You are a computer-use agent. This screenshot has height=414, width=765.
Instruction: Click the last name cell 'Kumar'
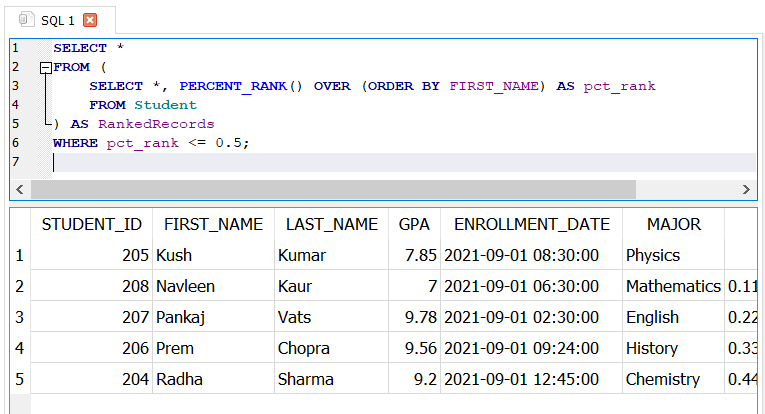pos(332,255)
